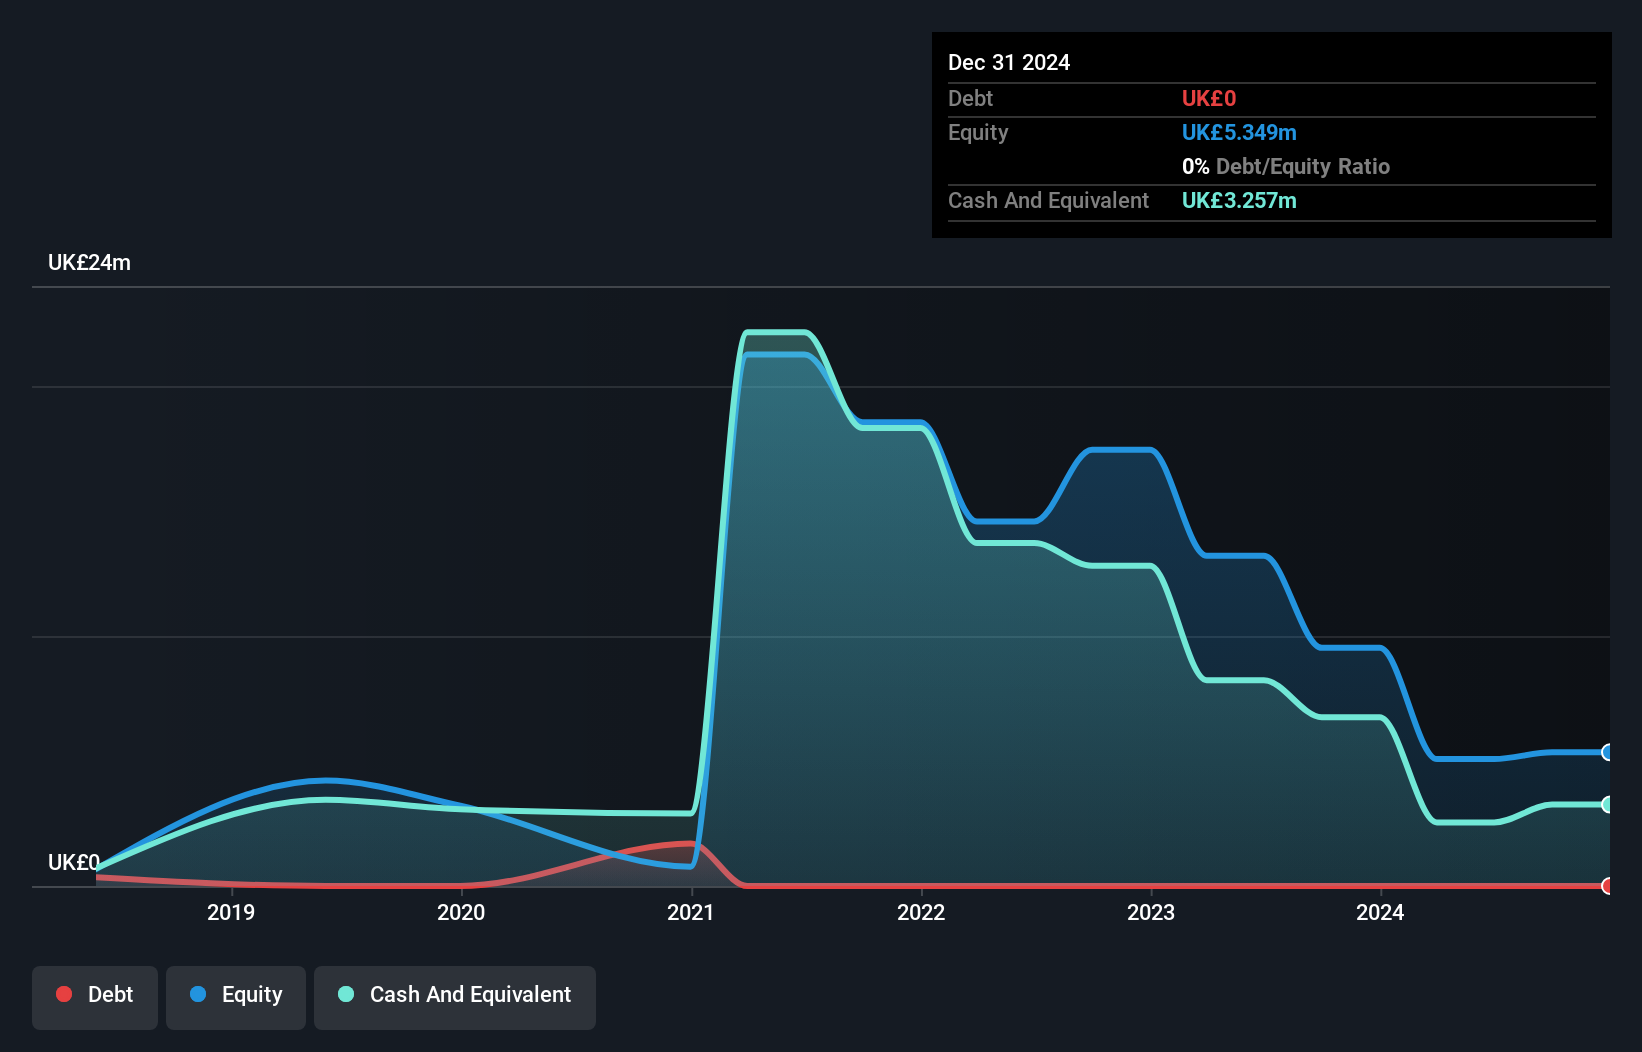The height and width of the screenshot is (1052, 1642).
Task: Toggle the Equity legend button
Action: point(236,997)
